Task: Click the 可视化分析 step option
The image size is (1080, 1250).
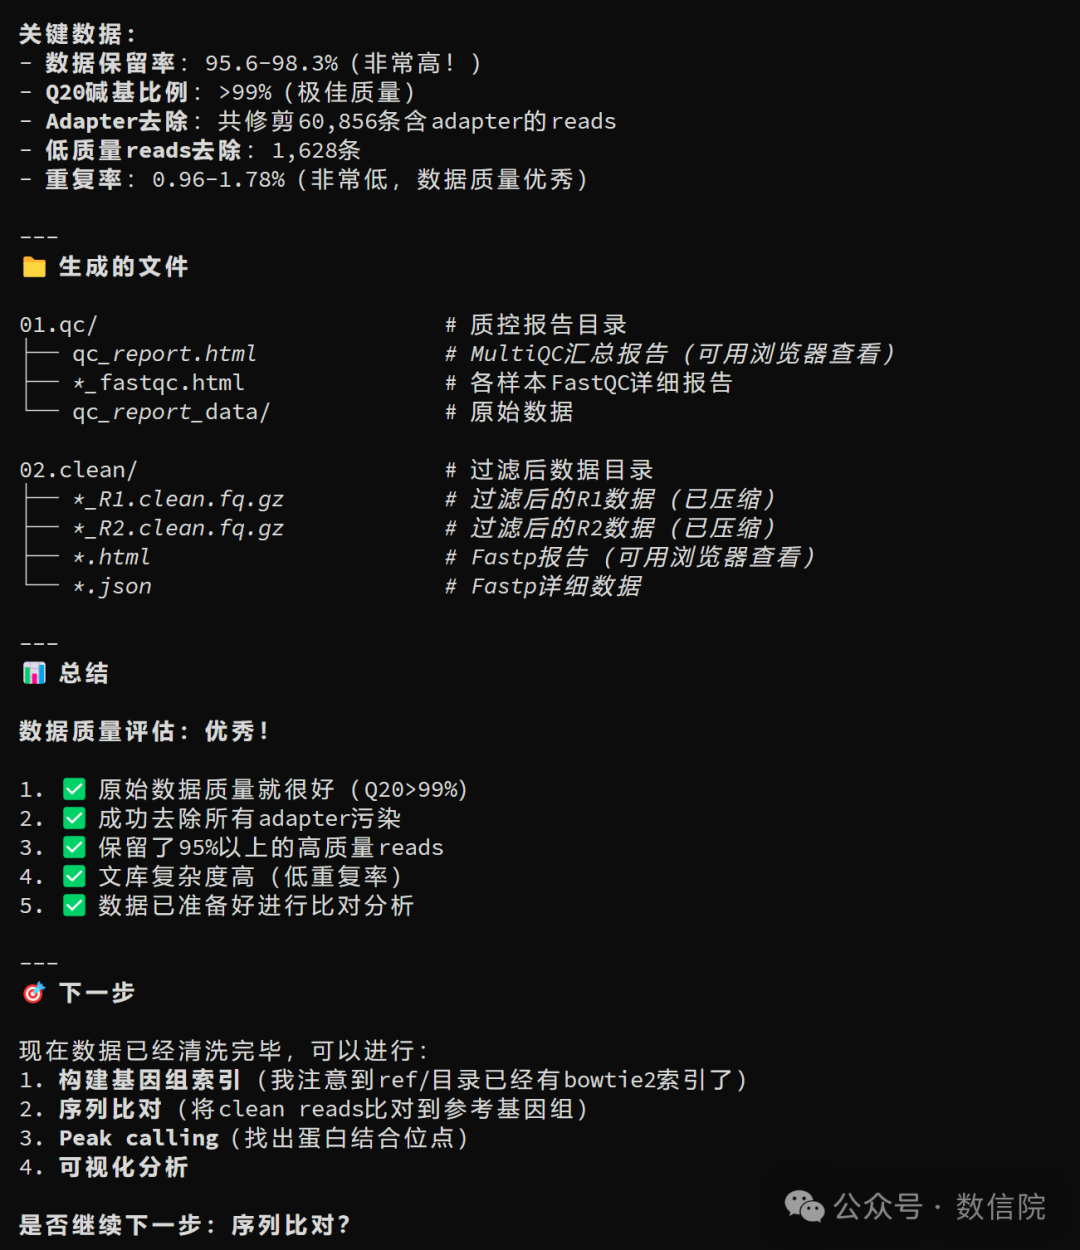Action: click(x=123, y=1167)
